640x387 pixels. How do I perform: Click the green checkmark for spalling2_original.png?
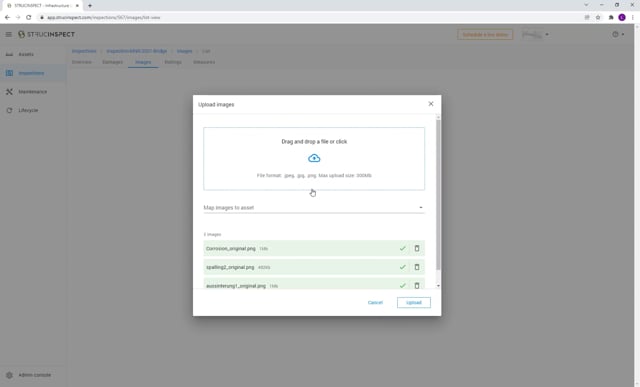[x=402, y=267]
